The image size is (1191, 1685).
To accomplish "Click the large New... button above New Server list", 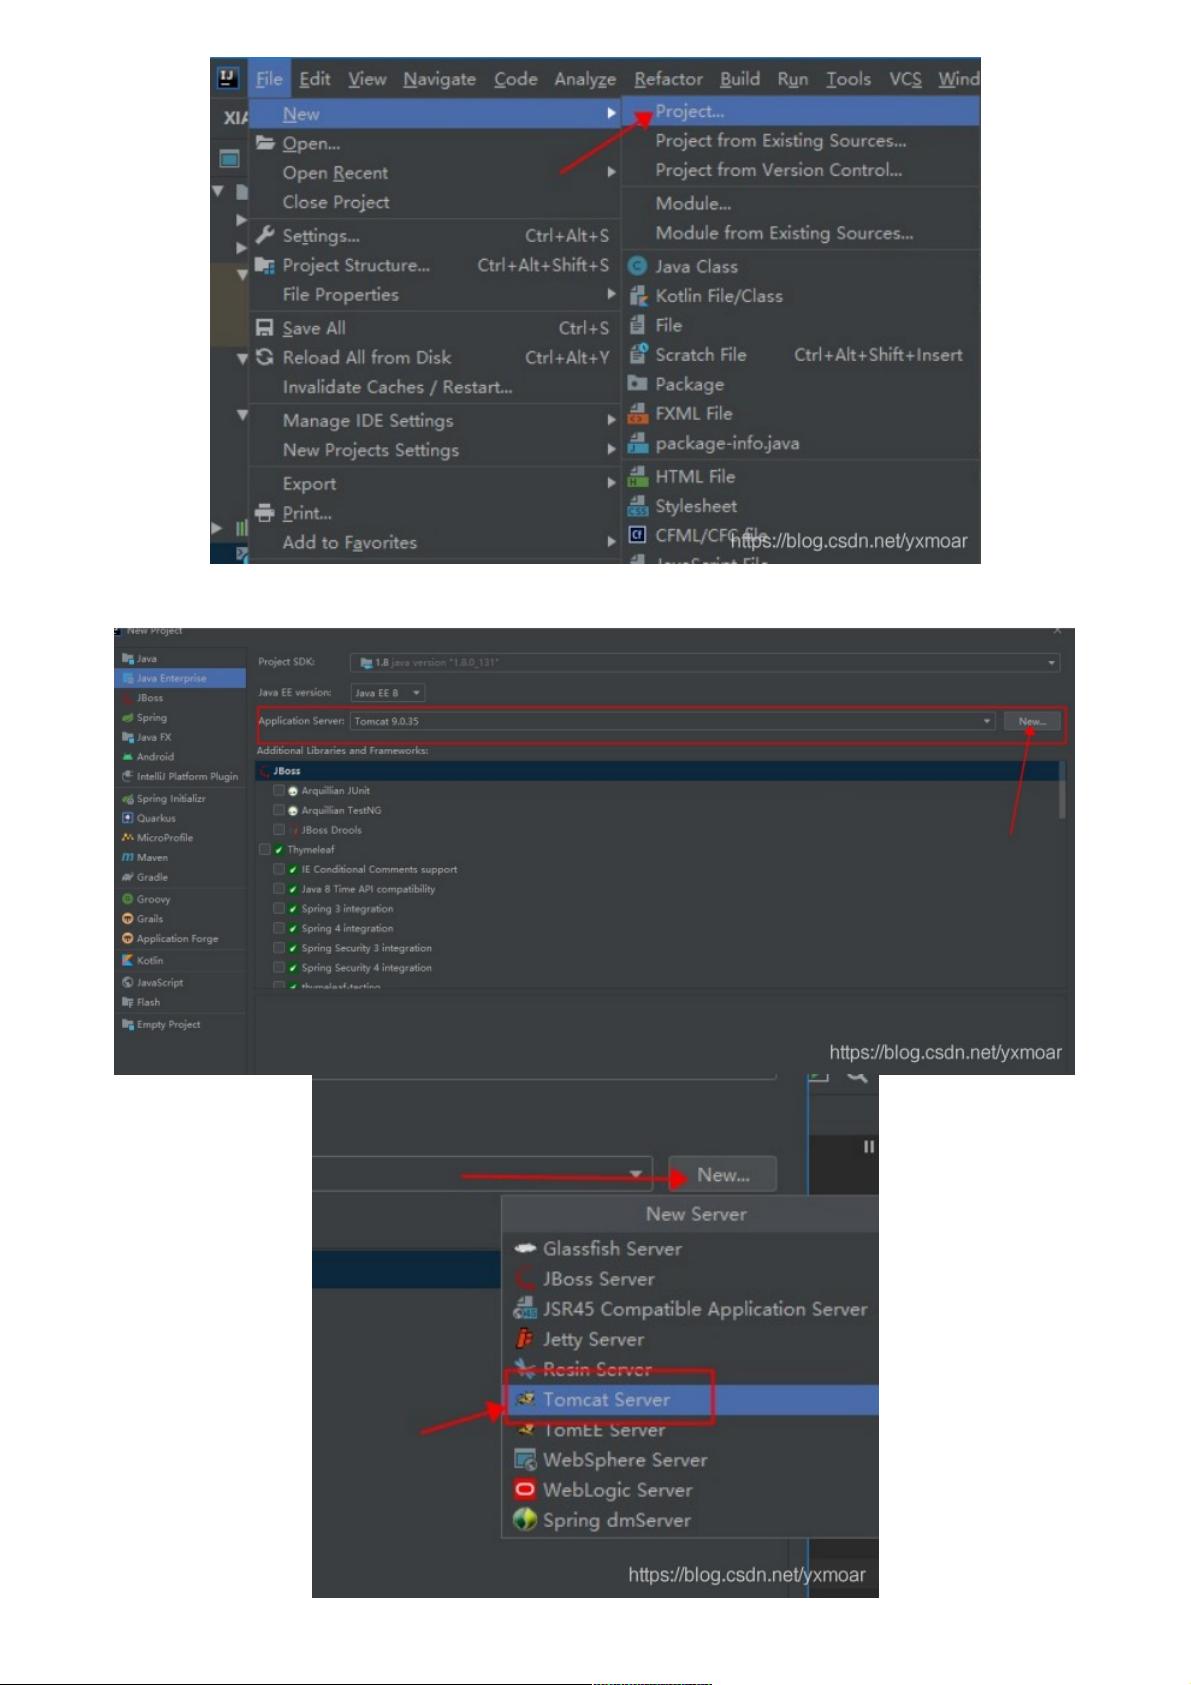I will [723, 1175].
